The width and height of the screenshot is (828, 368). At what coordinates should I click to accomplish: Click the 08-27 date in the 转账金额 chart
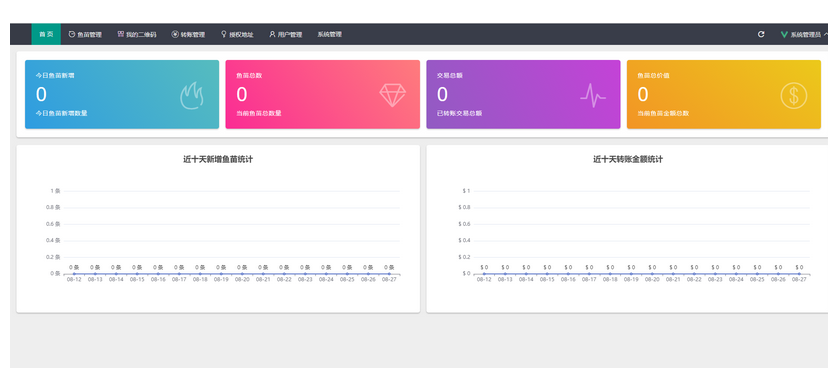pos(799,279)
